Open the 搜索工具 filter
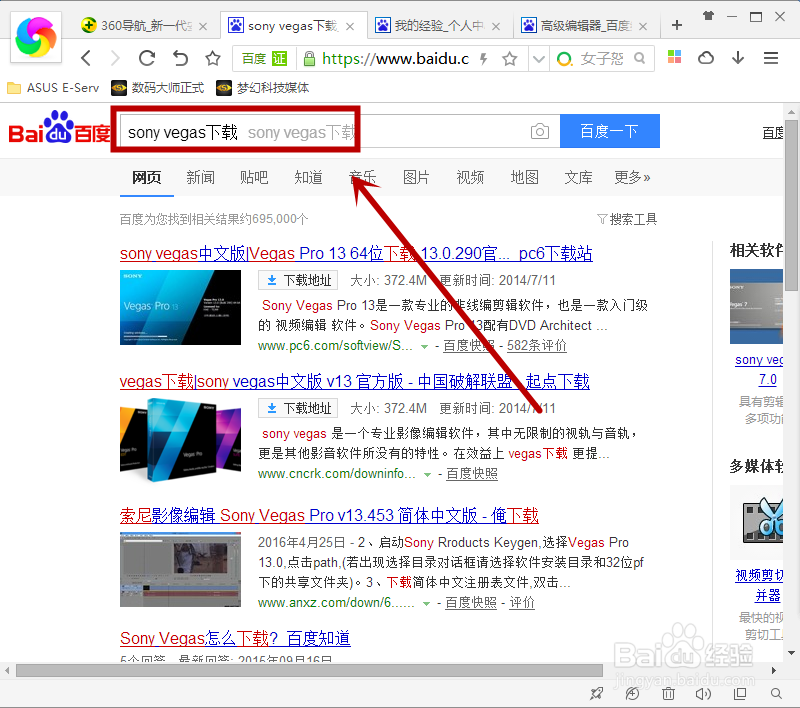Image resolution: width=800 pixels, height=708 pixels. tap(627, 219)
